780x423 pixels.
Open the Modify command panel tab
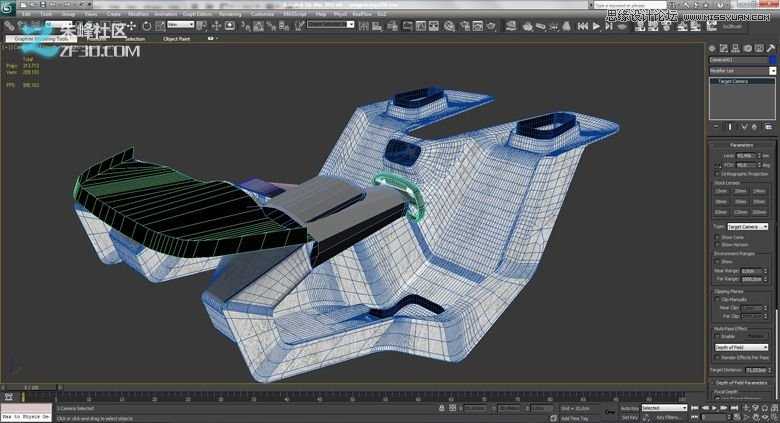[724, 48]
